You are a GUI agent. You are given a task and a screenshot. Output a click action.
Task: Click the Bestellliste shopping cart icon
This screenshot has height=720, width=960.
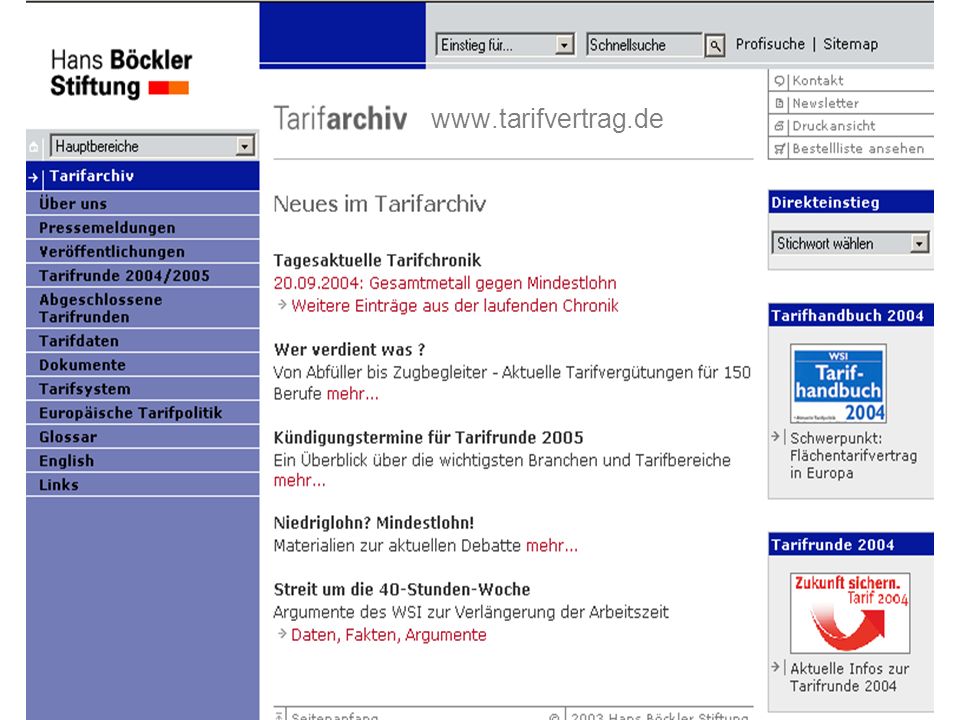coord(779,149)
